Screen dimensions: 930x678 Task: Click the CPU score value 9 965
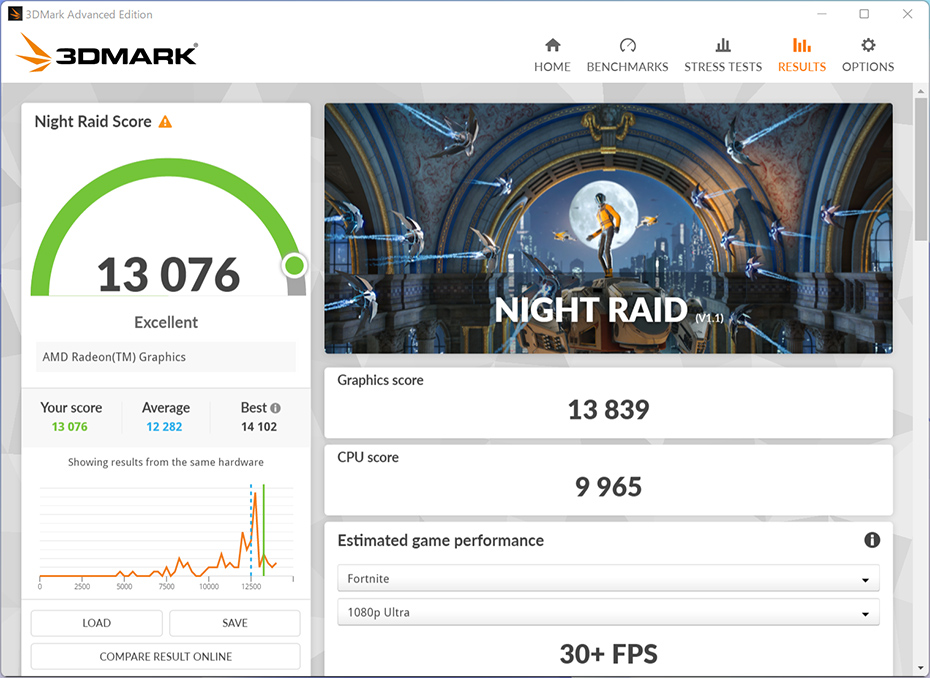coord(609,487)
